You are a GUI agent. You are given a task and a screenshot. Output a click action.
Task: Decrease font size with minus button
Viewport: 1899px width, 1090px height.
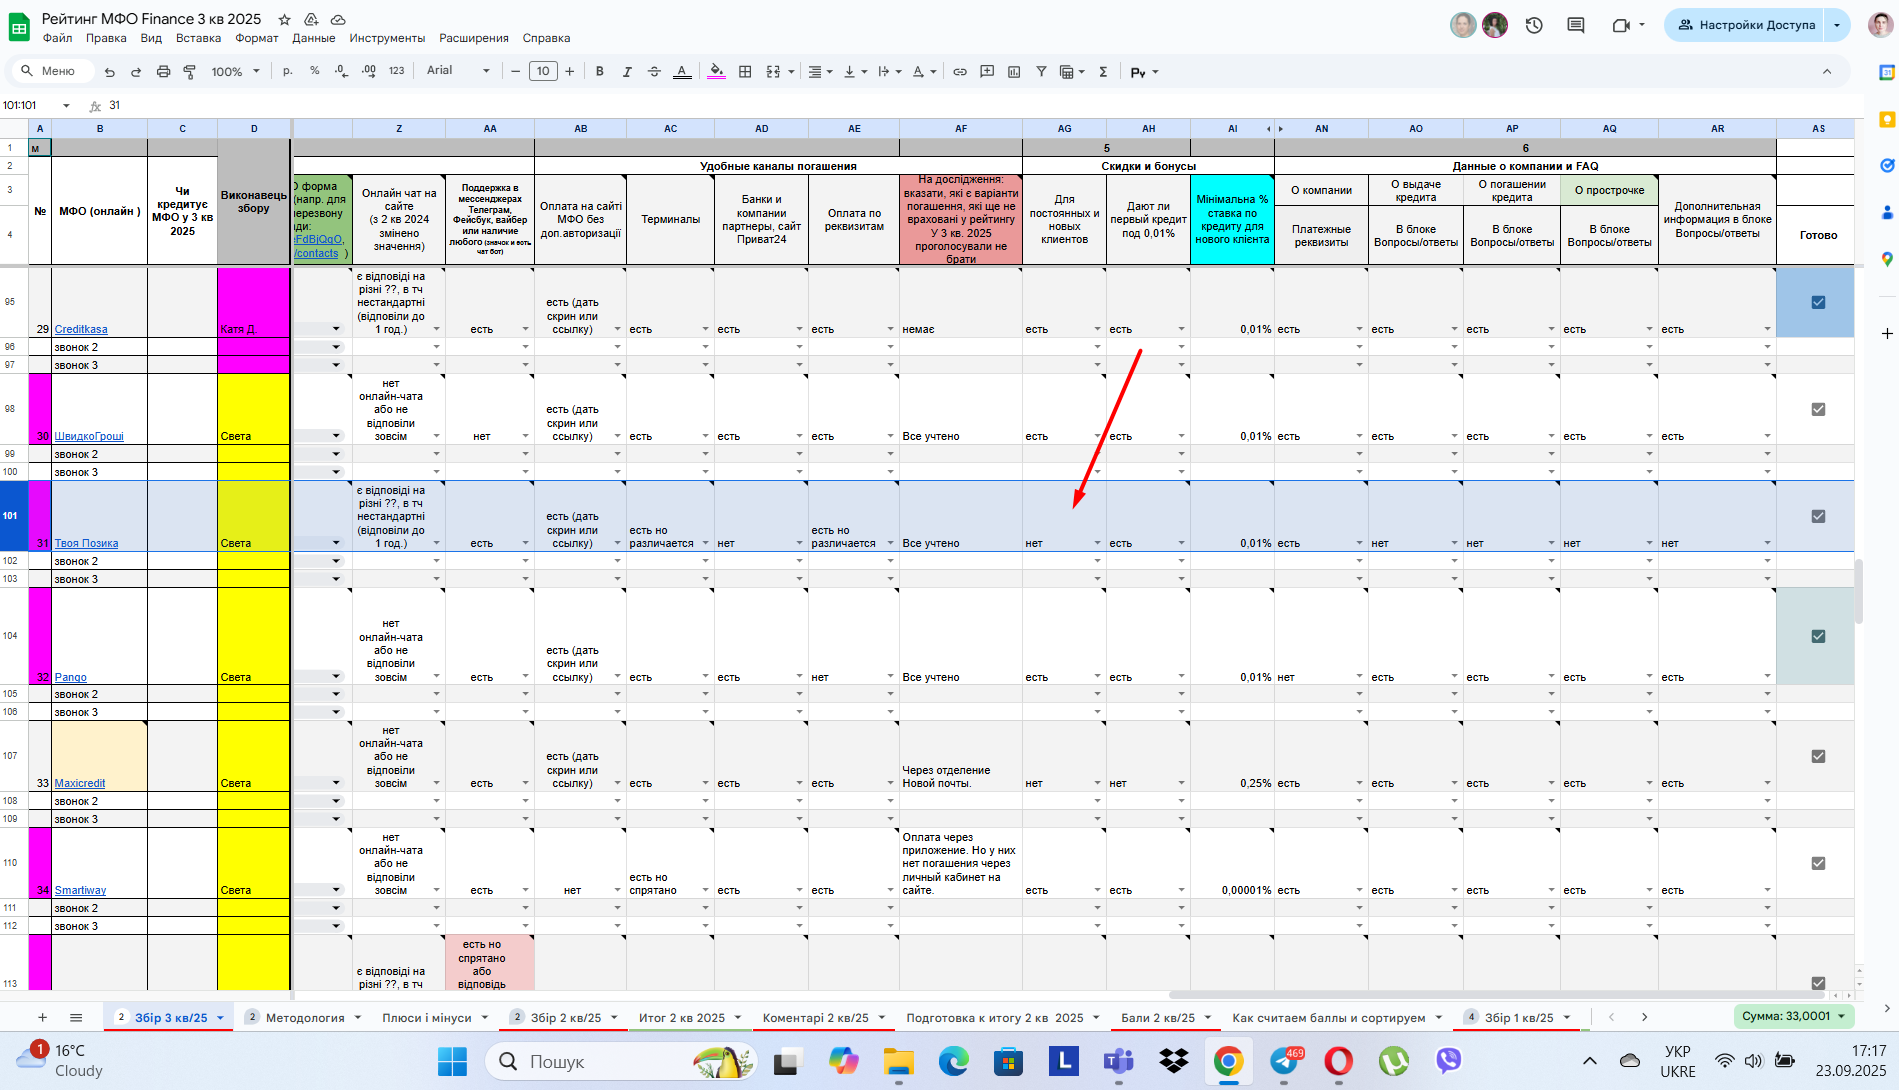pyautogui.click(x=516, y=71)
